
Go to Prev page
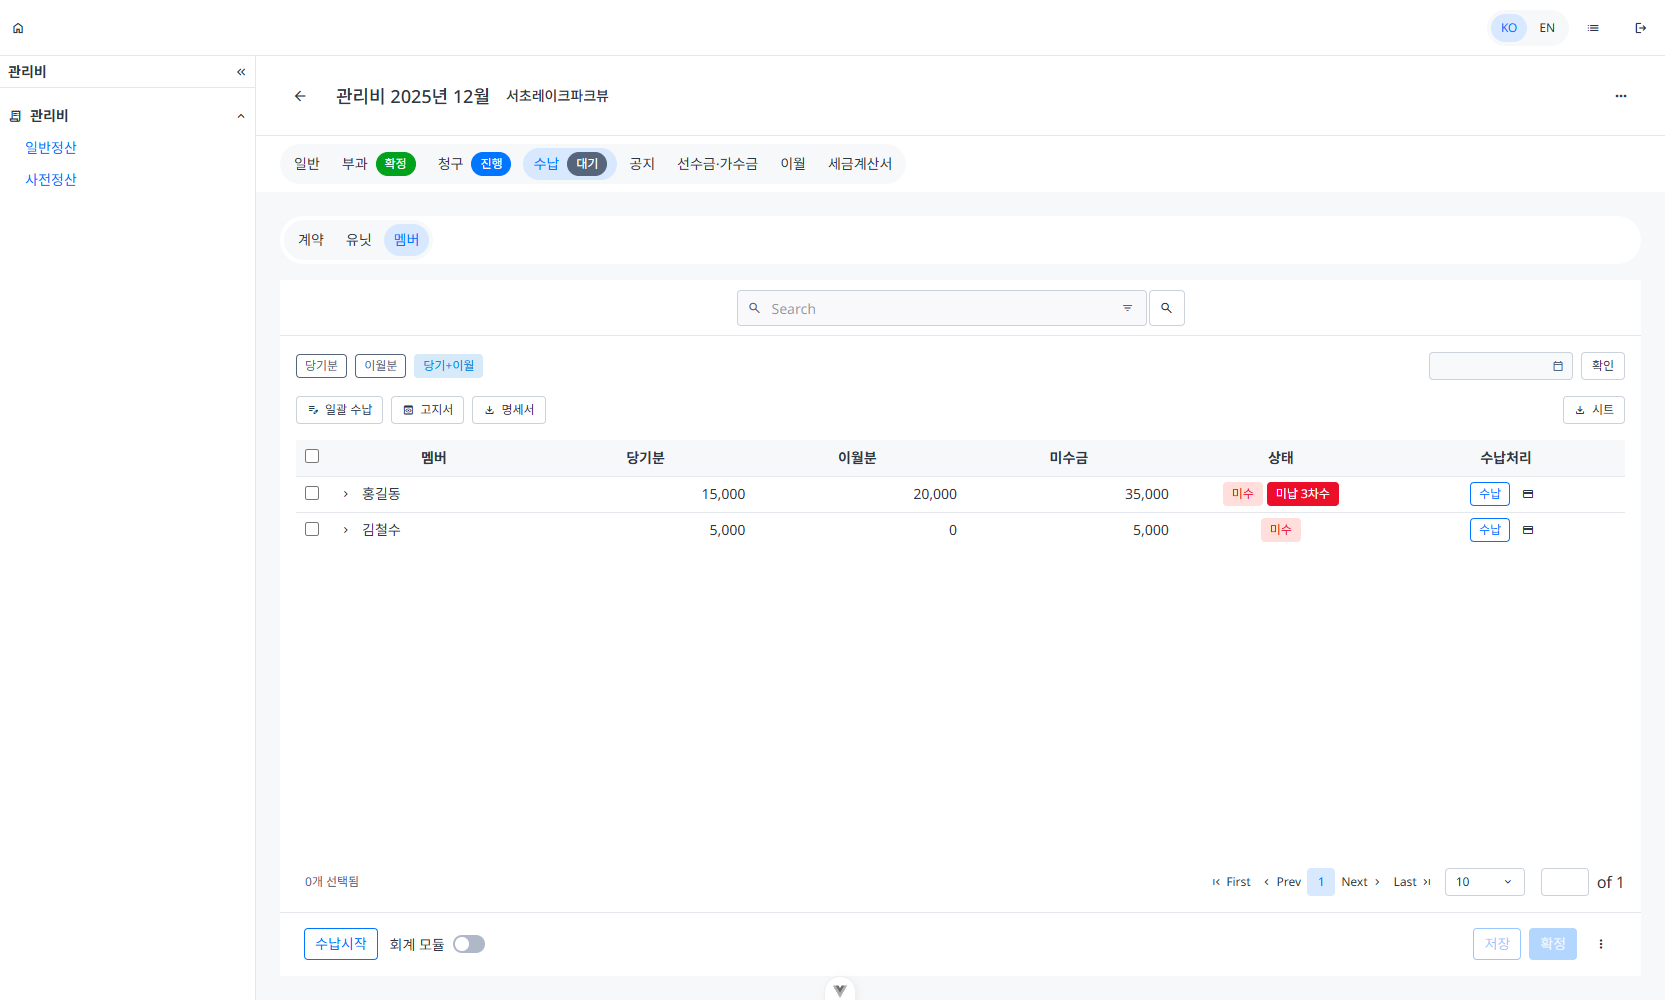1282,882
